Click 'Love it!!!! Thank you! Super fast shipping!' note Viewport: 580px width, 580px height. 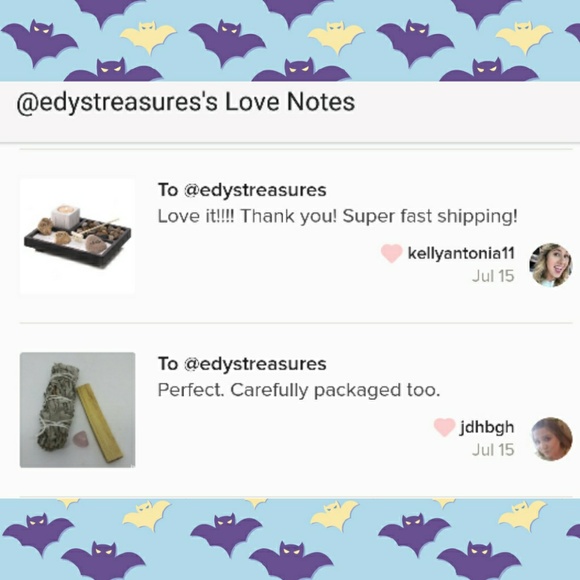coord(337,216)
